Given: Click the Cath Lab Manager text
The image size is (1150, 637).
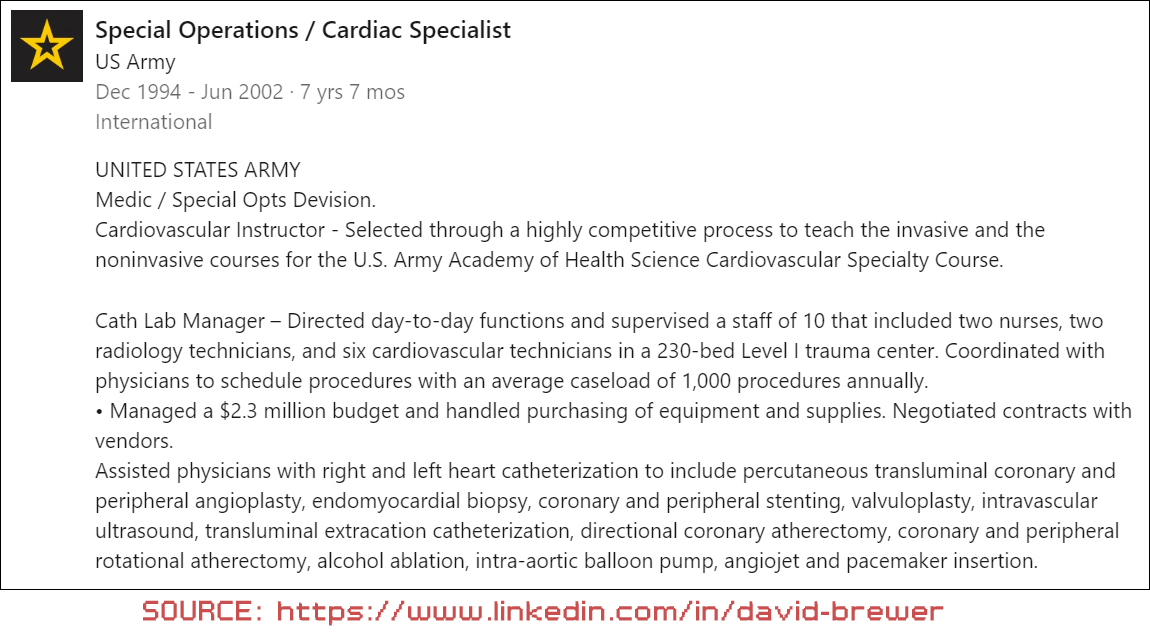Looking at the screenshot, I should [x=180, y=322].
